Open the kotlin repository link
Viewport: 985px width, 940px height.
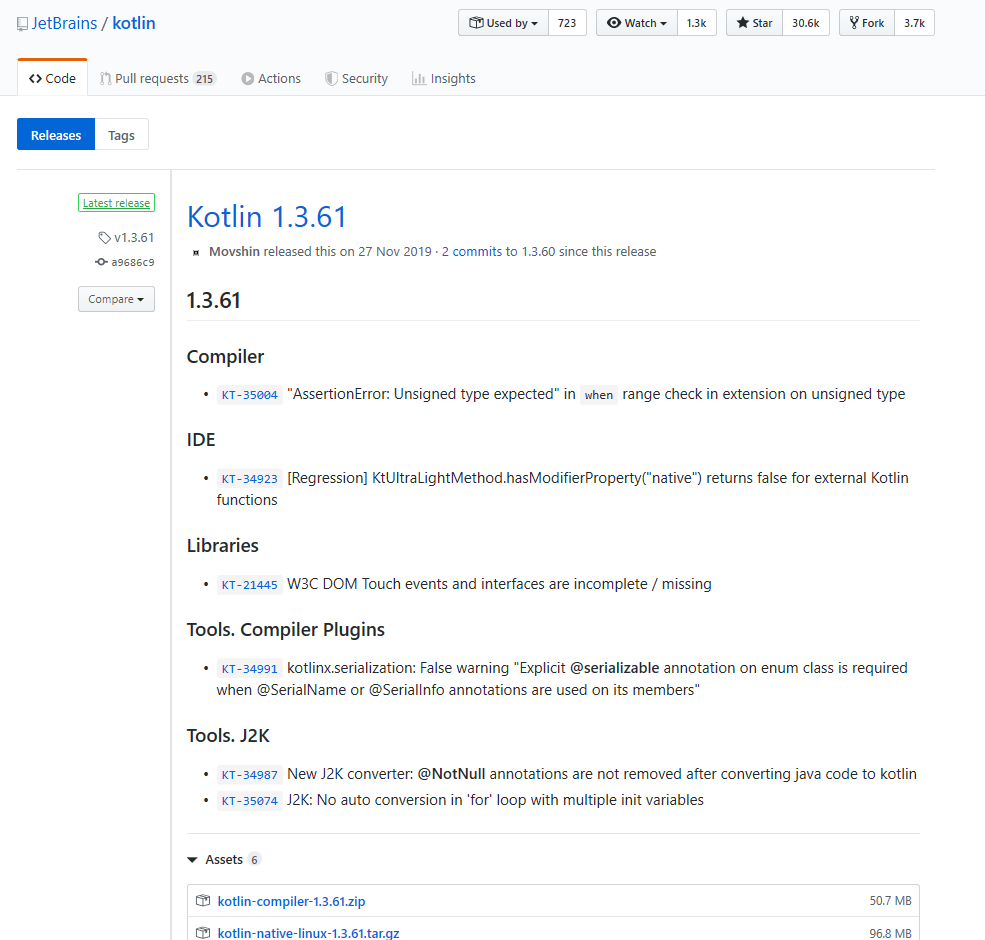pos(134,23)
